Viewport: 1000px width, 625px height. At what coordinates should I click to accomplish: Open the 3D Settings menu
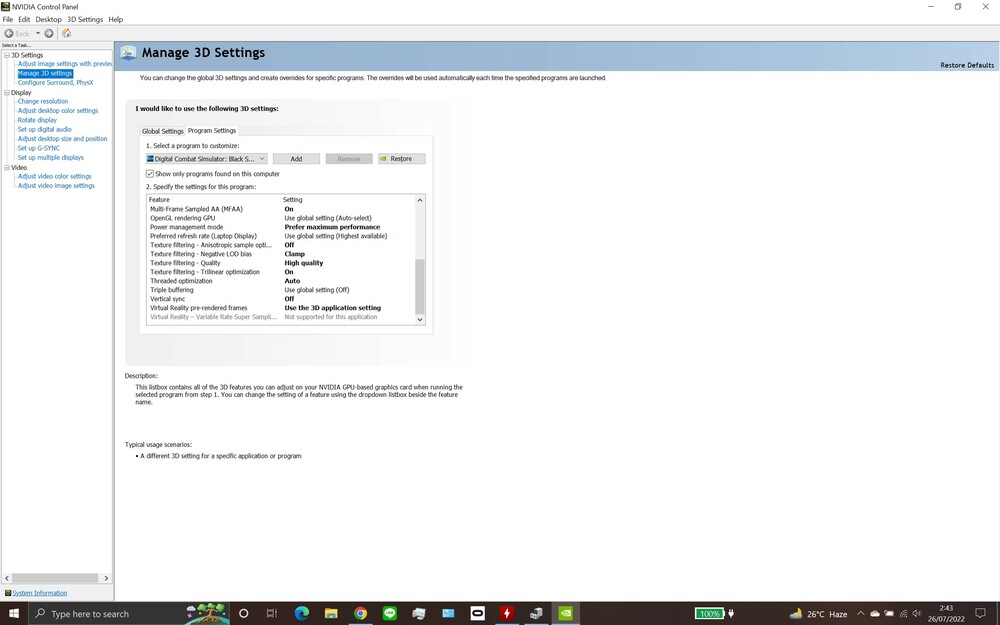tap(85, 19)
